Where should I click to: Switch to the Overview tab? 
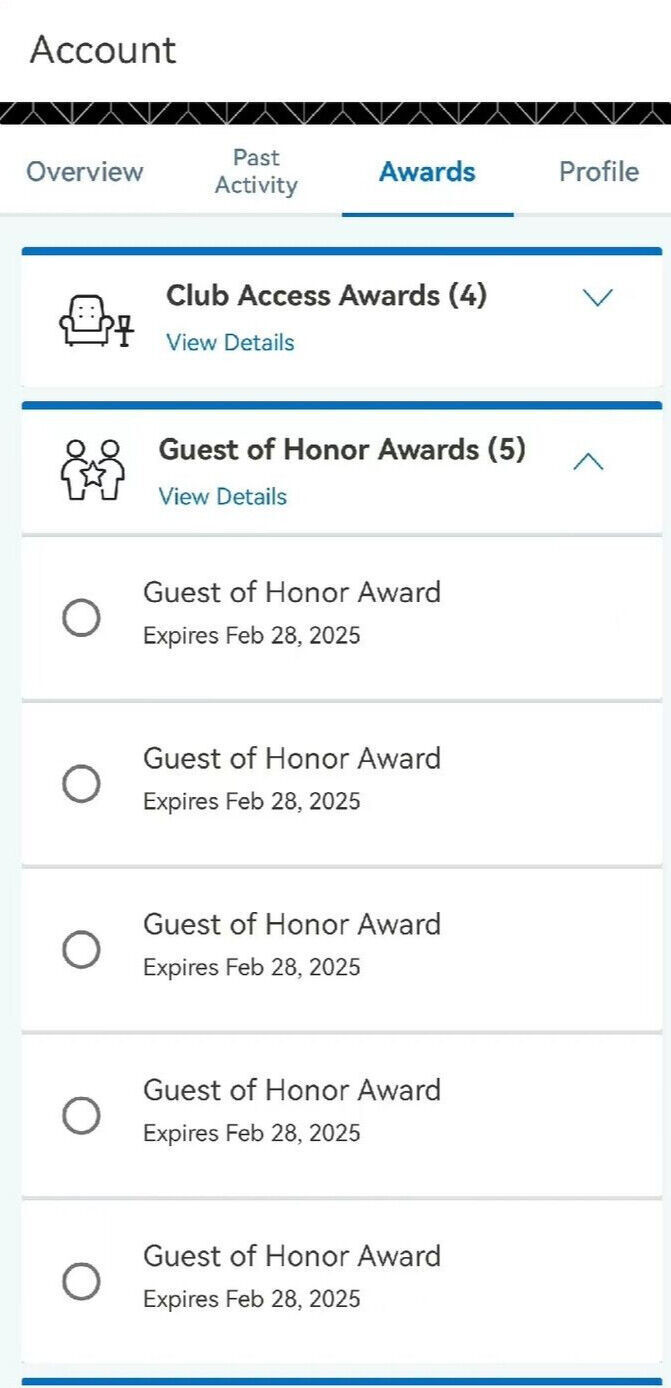click(84, 172)
